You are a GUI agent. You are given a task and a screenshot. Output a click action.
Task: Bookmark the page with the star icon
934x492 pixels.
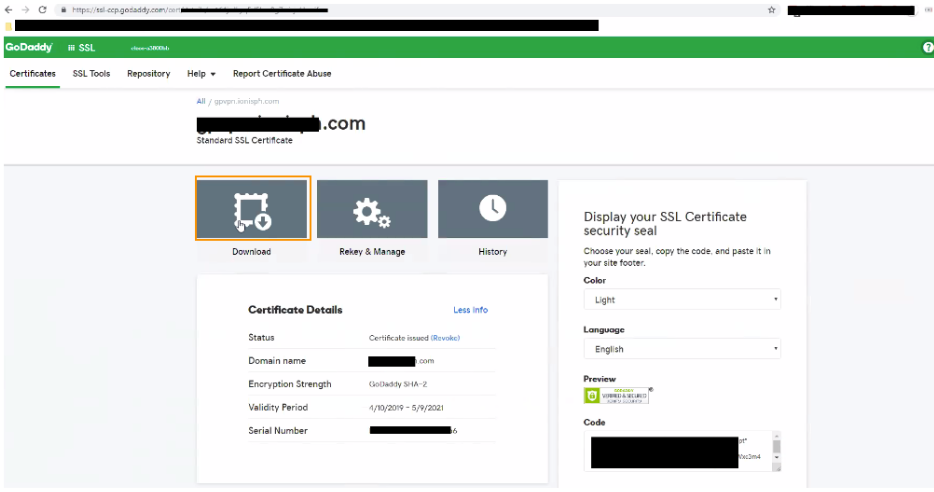(771, 9)
